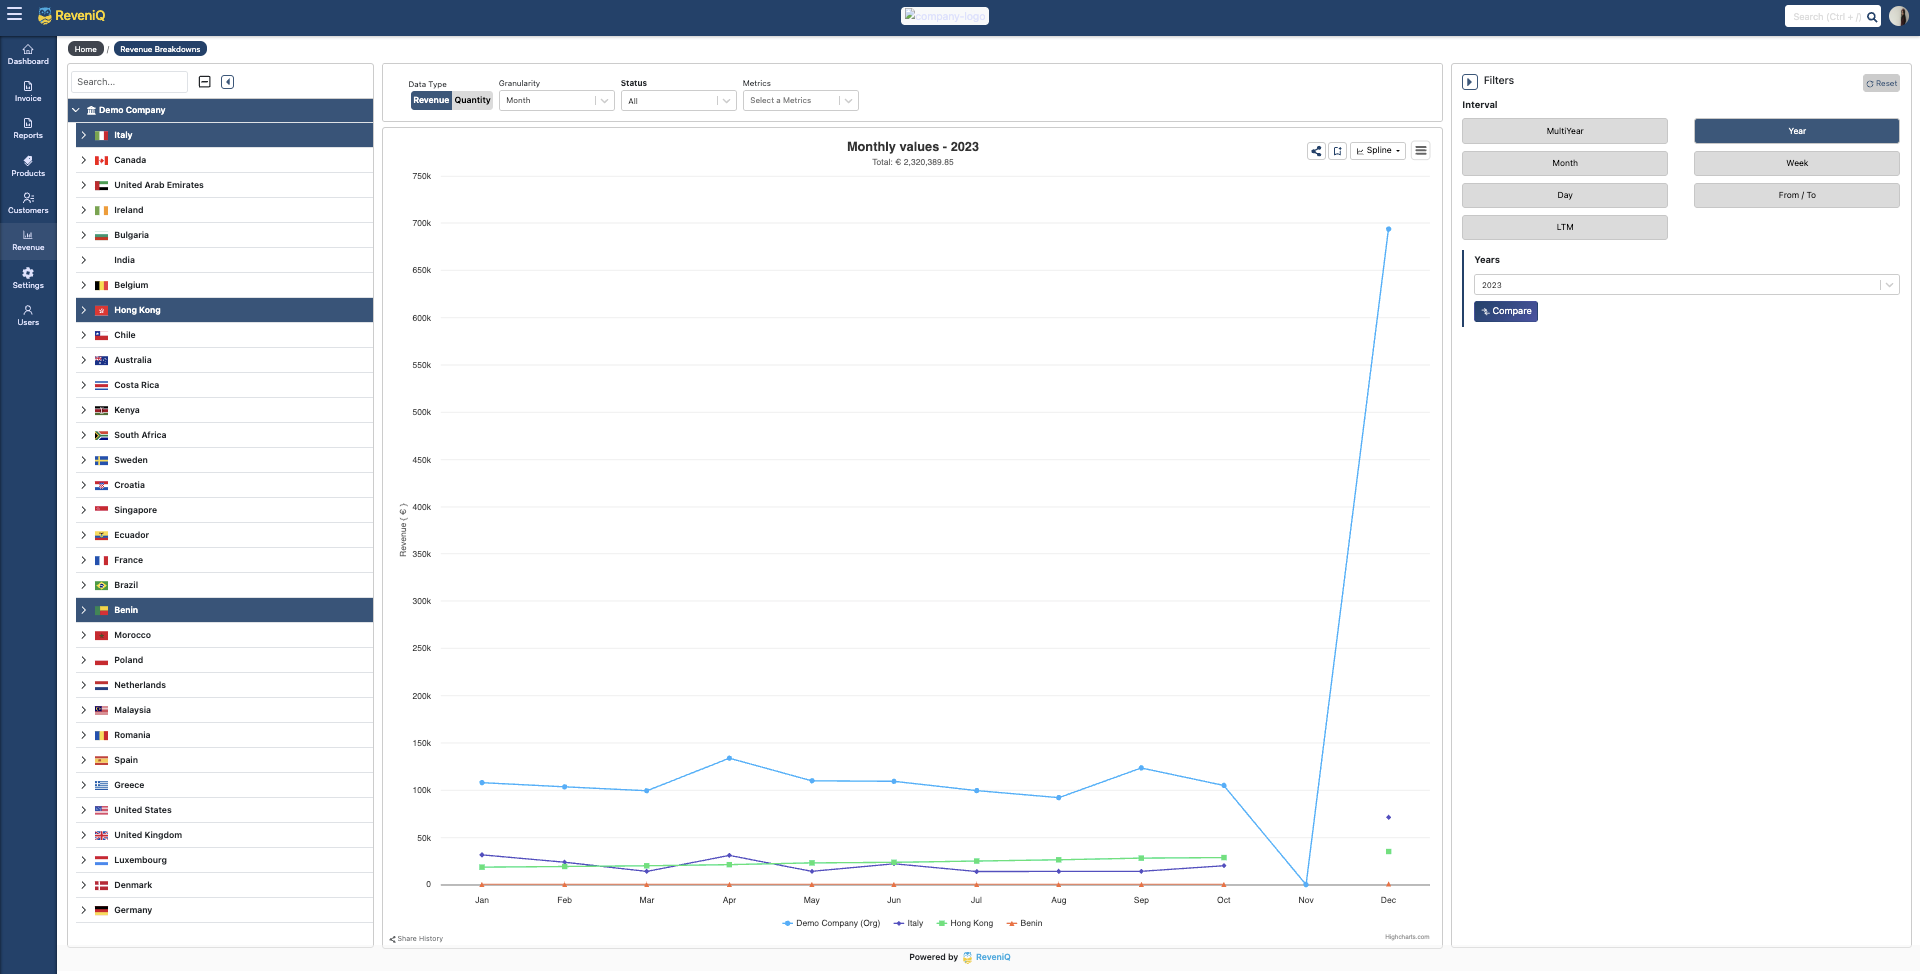Toggle Hong Kong legend series
Screen dimensions: 1920x974
[965, 923]
